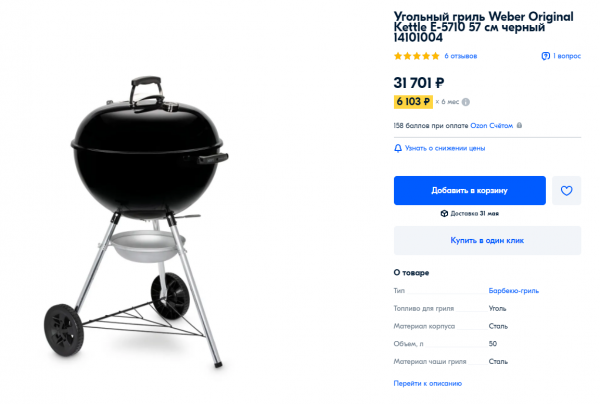
Task: Click the bell price-drop notification icon
Action: coord(398,148)
